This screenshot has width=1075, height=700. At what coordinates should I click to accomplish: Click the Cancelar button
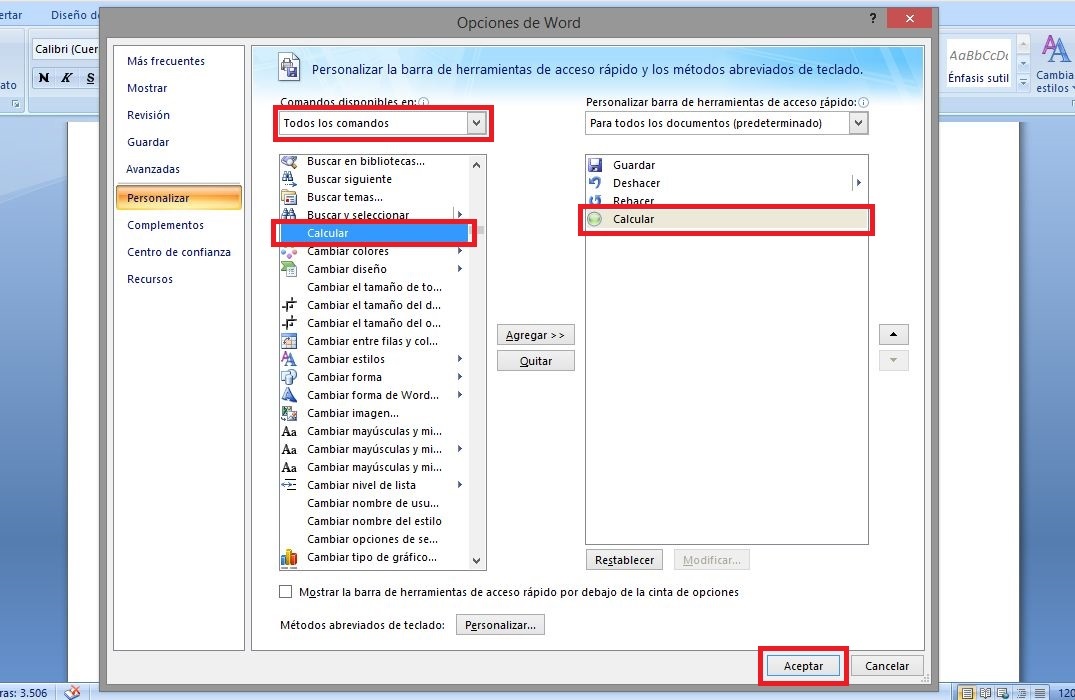click(887, 666)
